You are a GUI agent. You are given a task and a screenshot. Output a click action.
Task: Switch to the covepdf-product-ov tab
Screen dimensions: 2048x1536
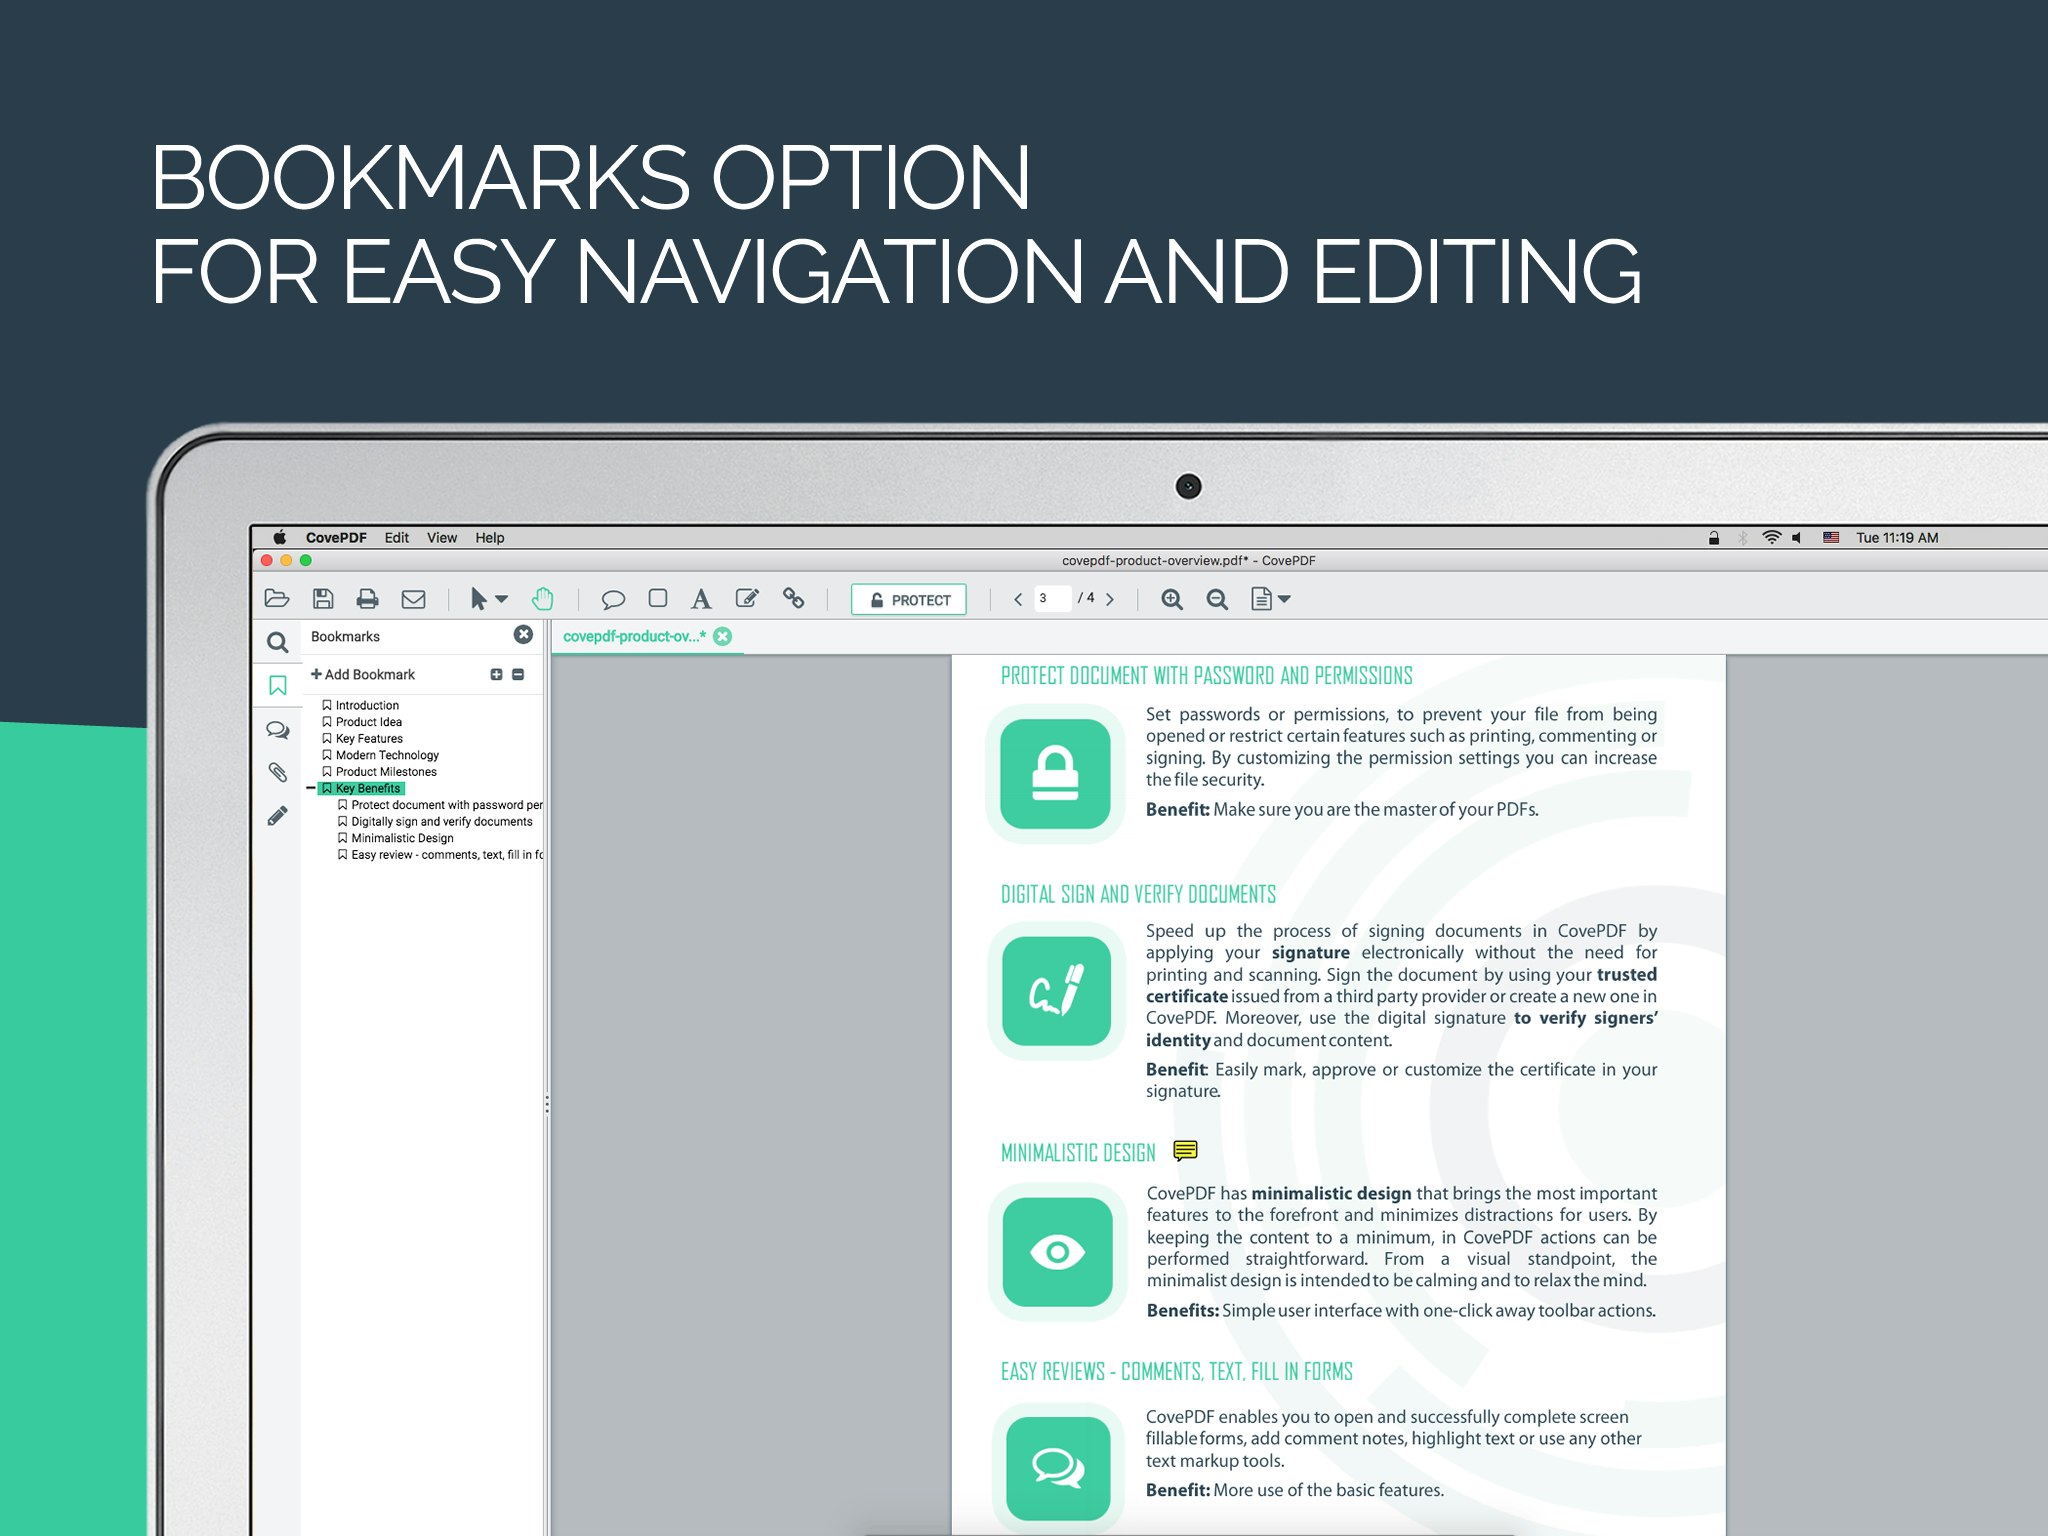[x=634, y=637]
